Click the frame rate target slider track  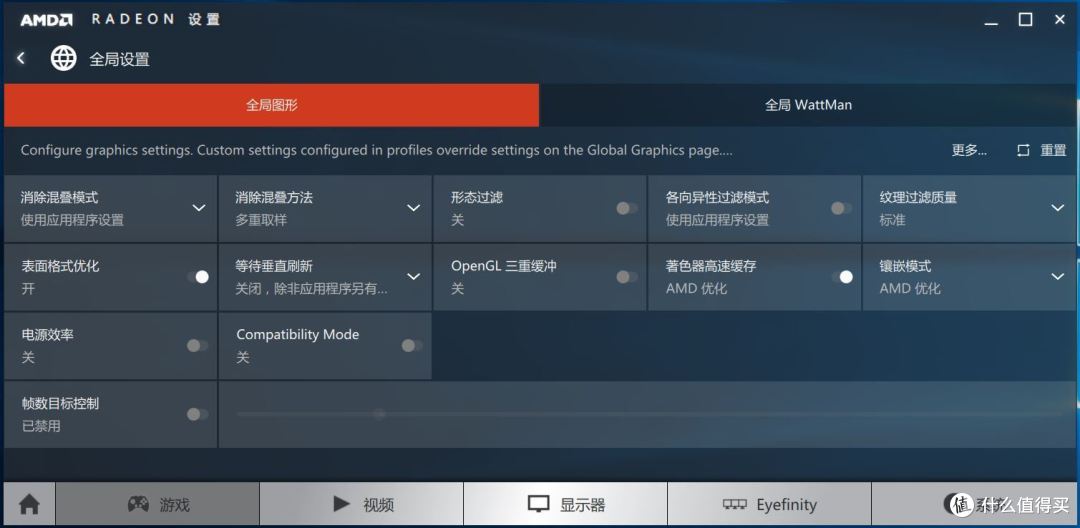(651, 414)
